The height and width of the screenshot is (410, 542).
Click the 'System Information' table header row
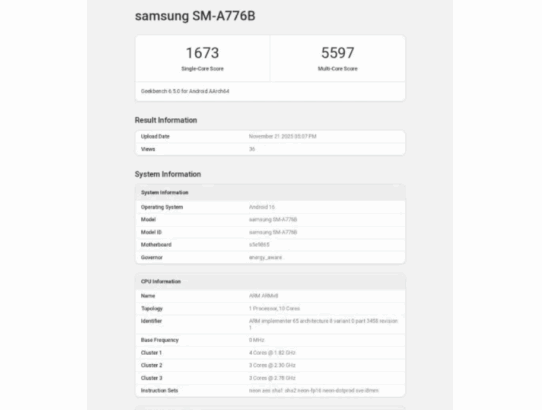pos(270,193)
